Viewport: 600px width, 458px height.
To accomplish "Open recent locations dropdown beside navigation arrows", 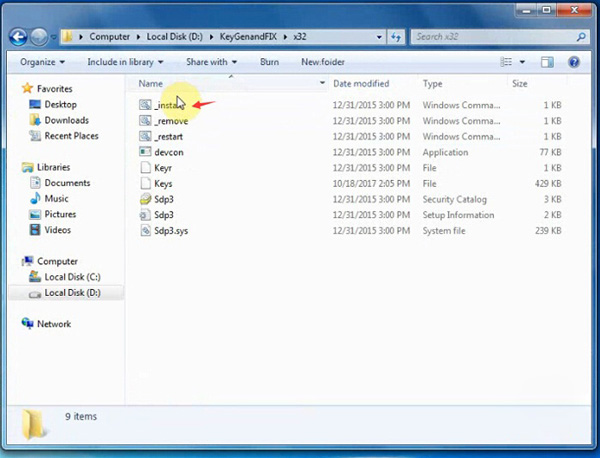I will [x=53, y=37].
